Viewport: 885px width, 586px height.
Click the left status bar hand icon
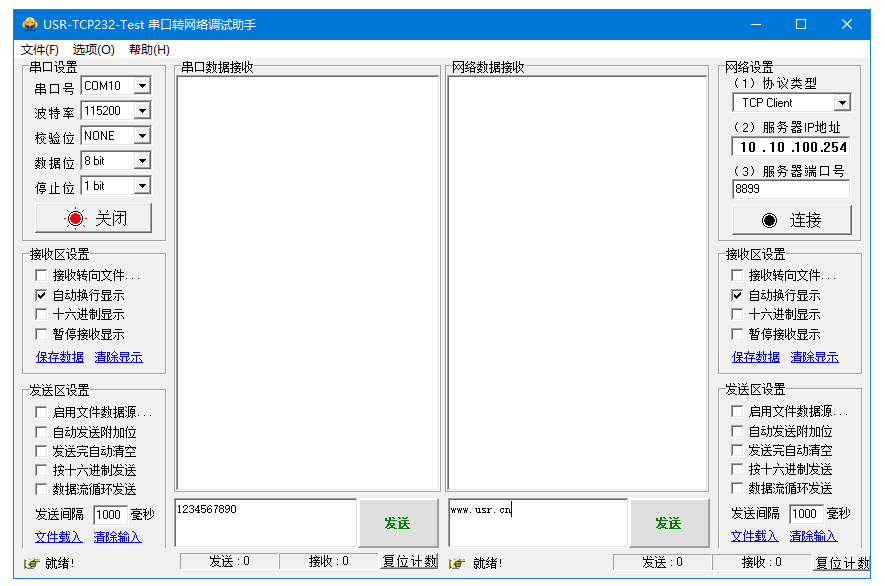tap(31, 563)
